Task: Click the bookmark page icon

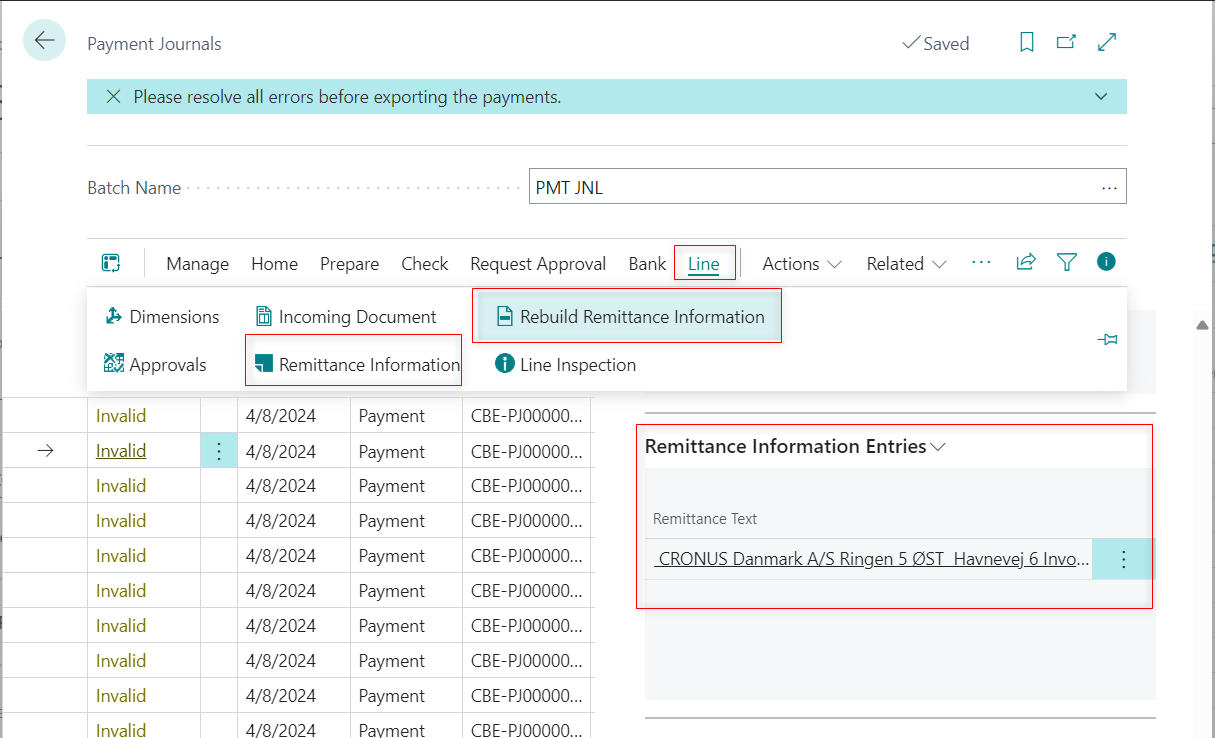Action: [x=1026, y=42]
